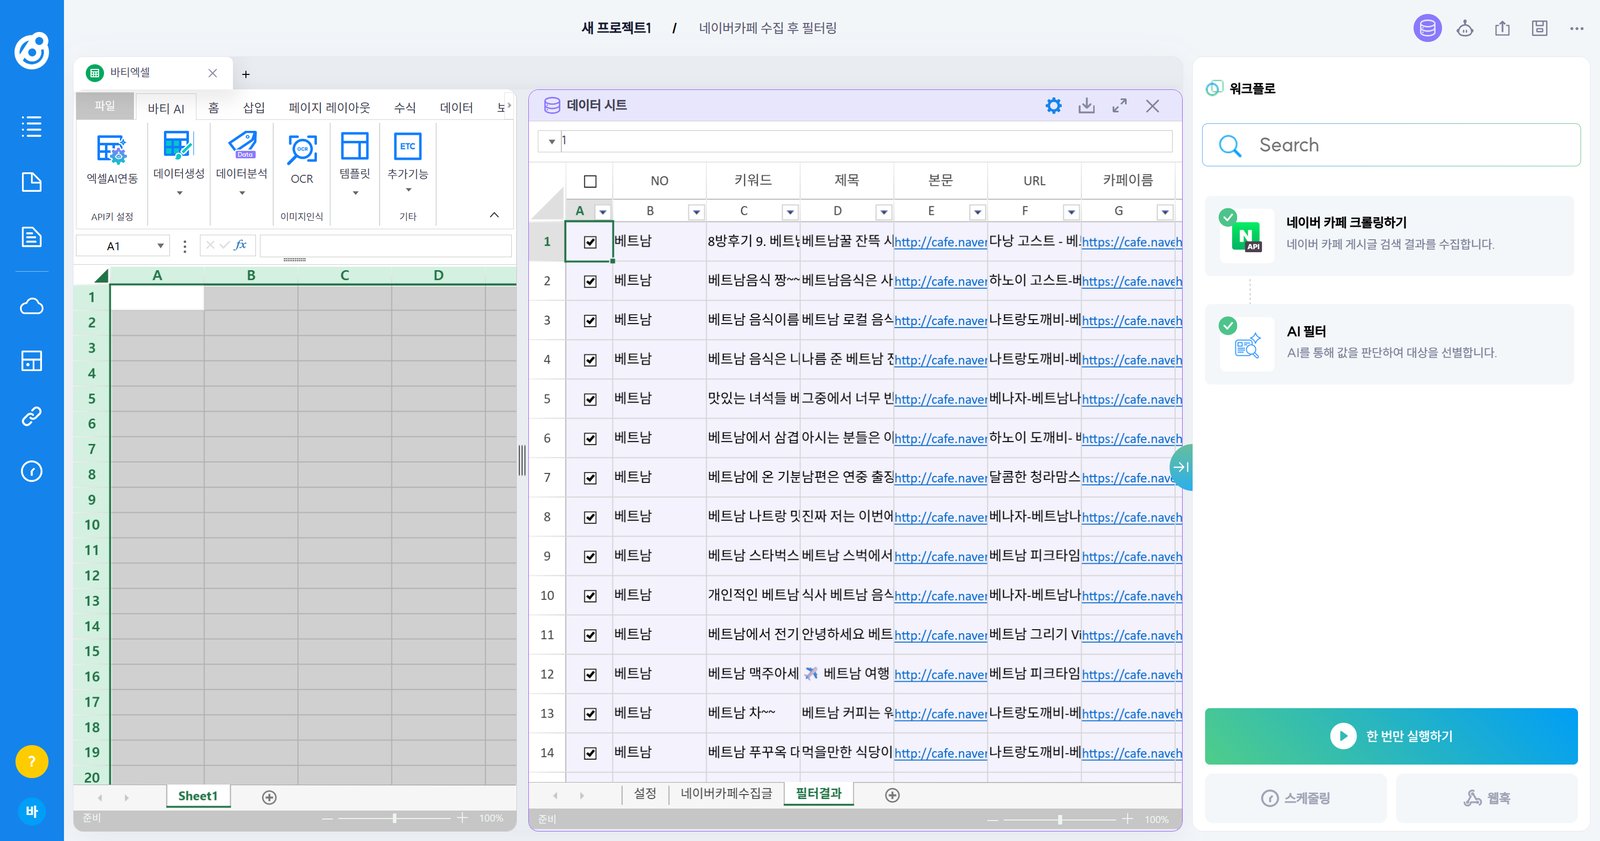The height and width of the screenshot is (841, 1600).
Task: Add a new sheet next to Sheet1
Action: point(269,797)
